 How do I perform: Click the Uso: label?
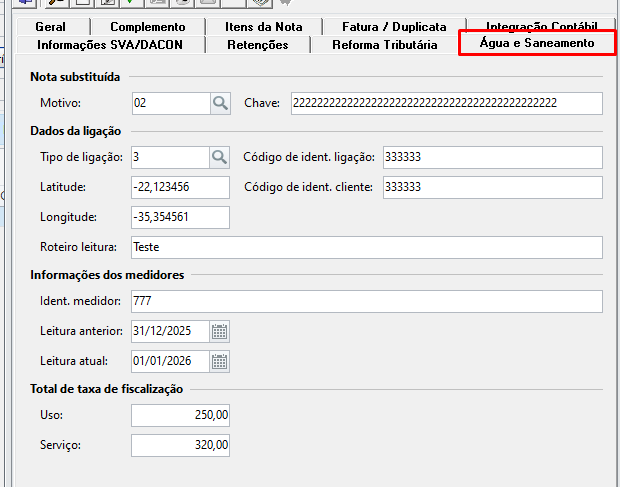coord(51,415)
